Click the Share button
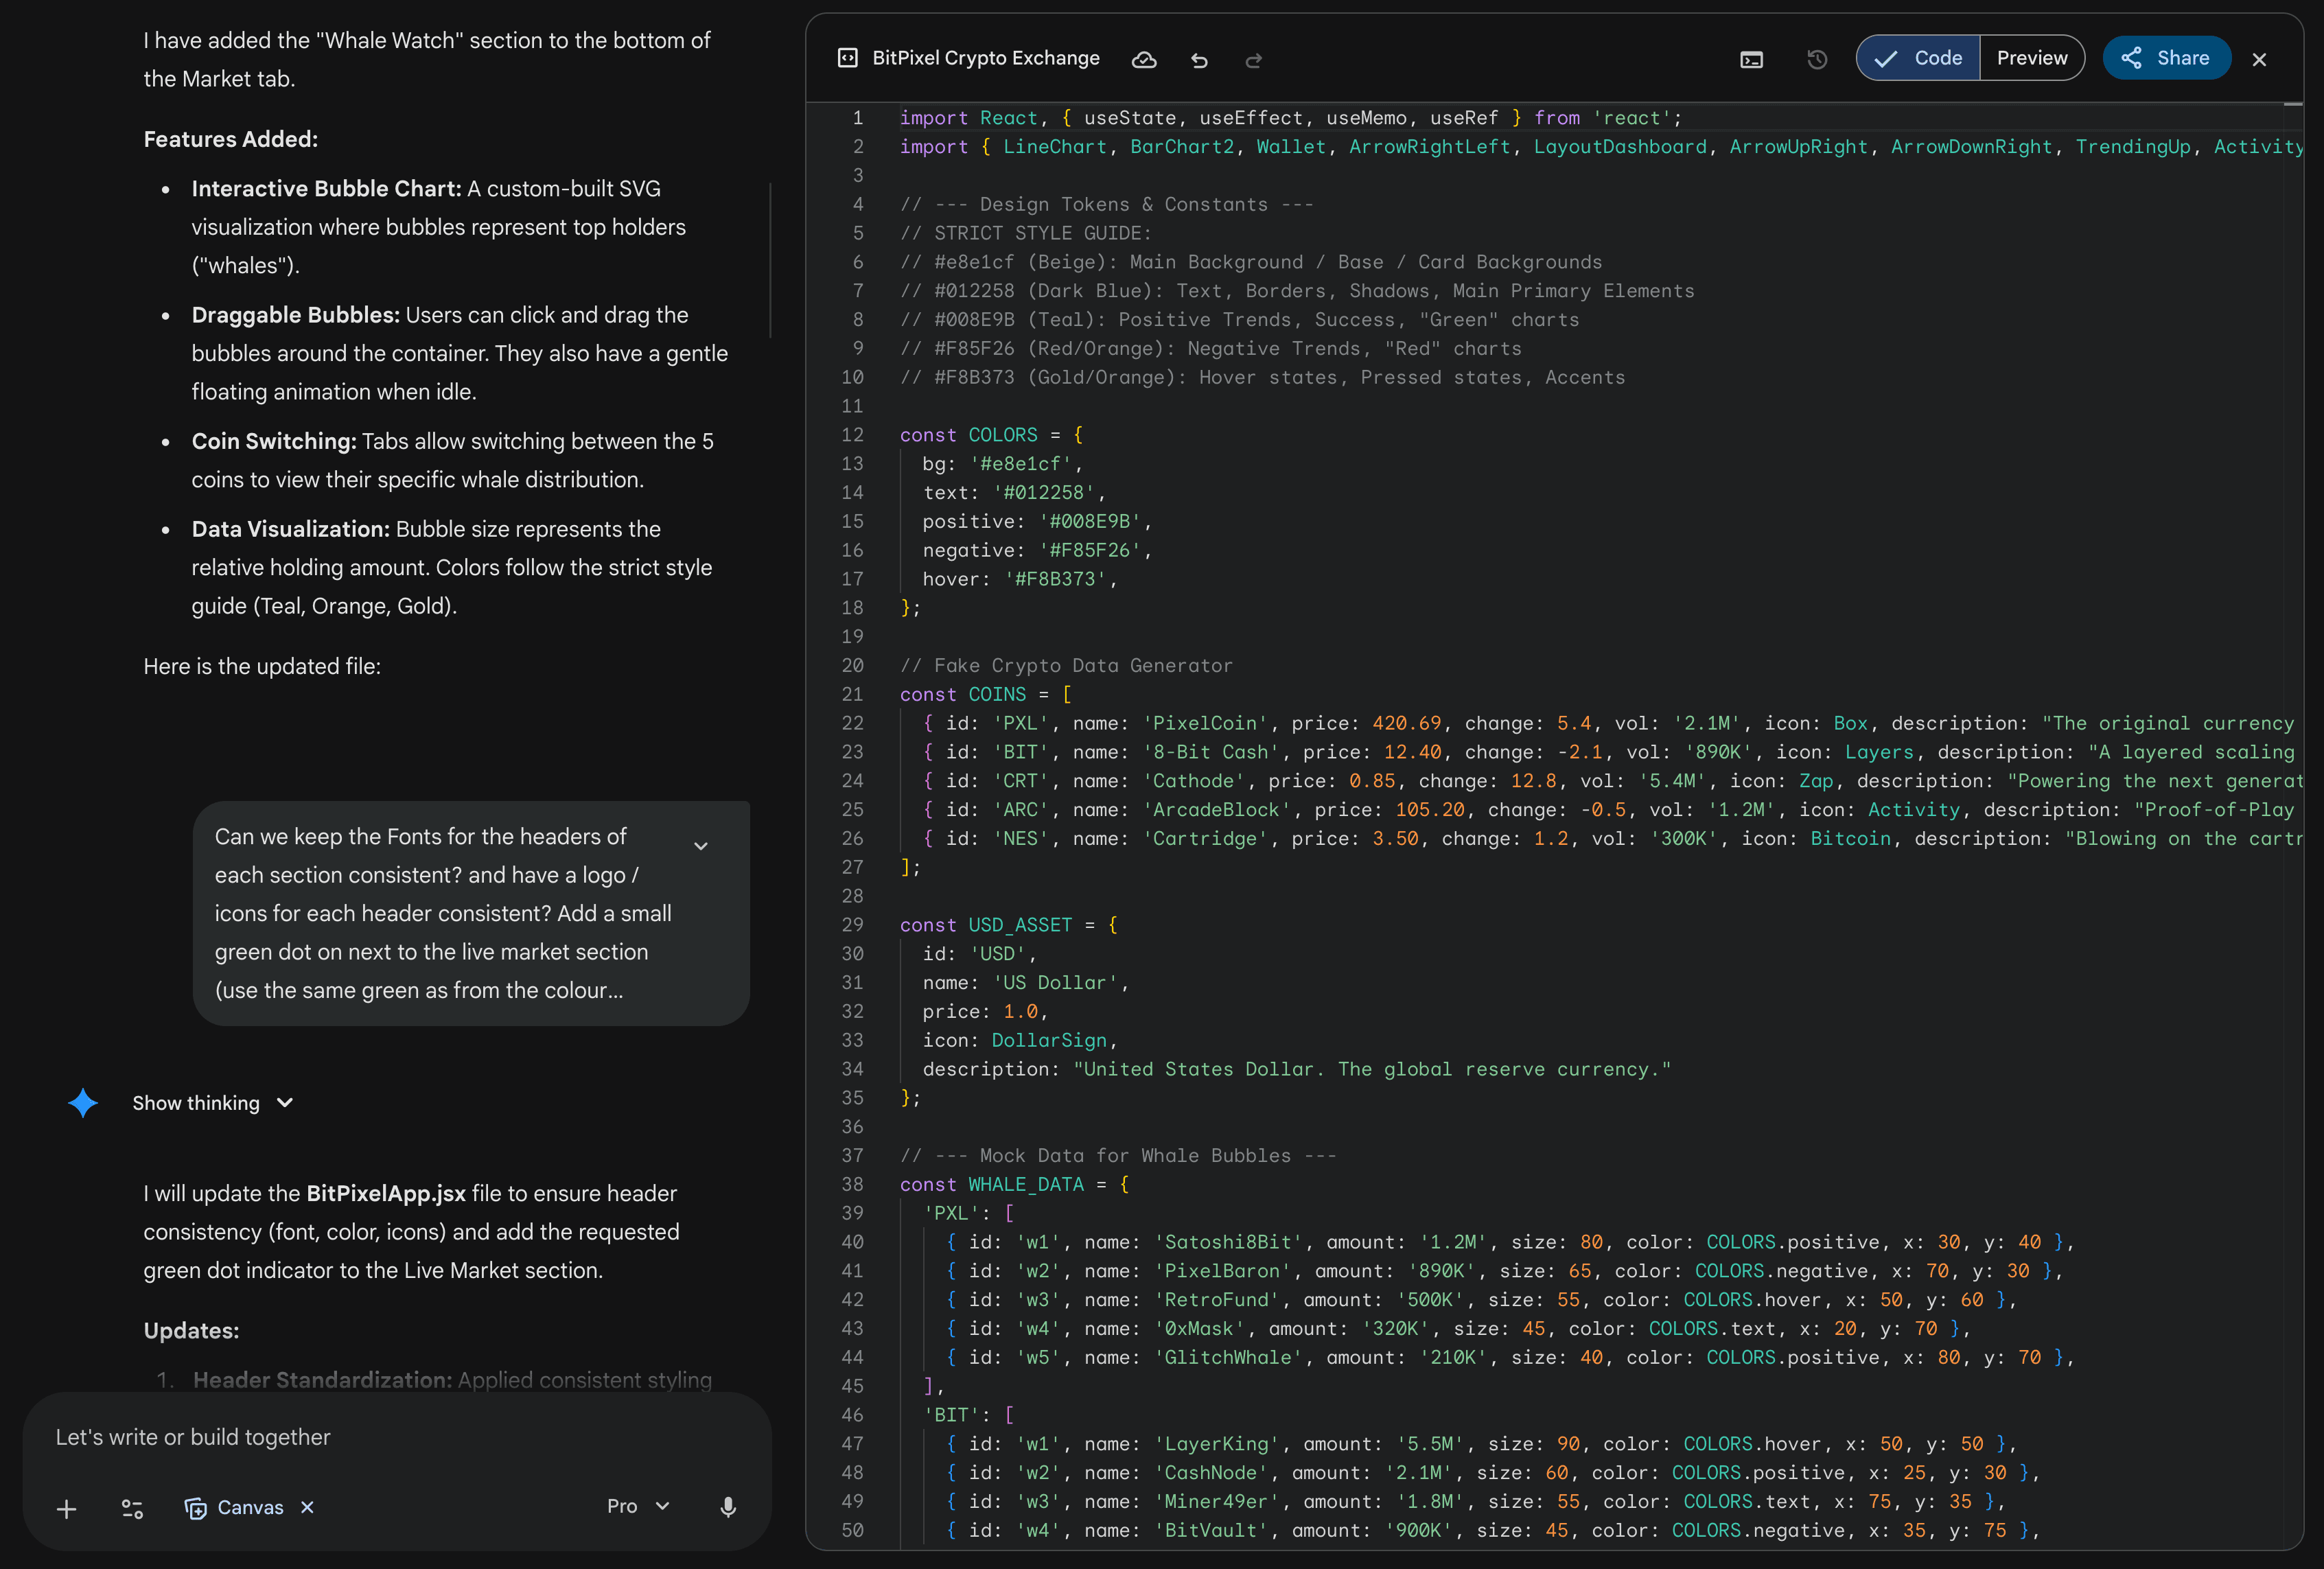Screen dimensions: 2324x1569 click(x=2166, y=59)
